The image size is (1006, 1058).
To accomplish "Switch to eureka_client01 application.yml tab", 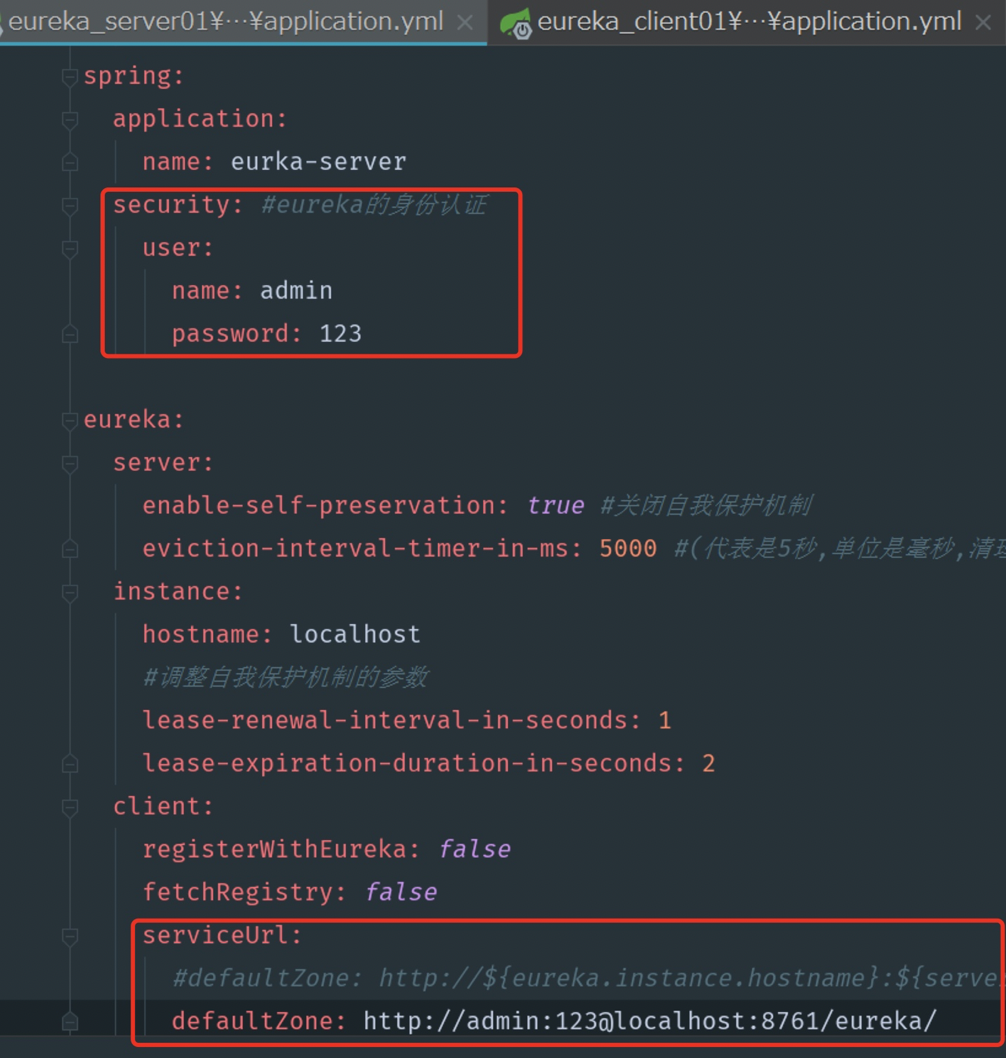I will (749, 22).
